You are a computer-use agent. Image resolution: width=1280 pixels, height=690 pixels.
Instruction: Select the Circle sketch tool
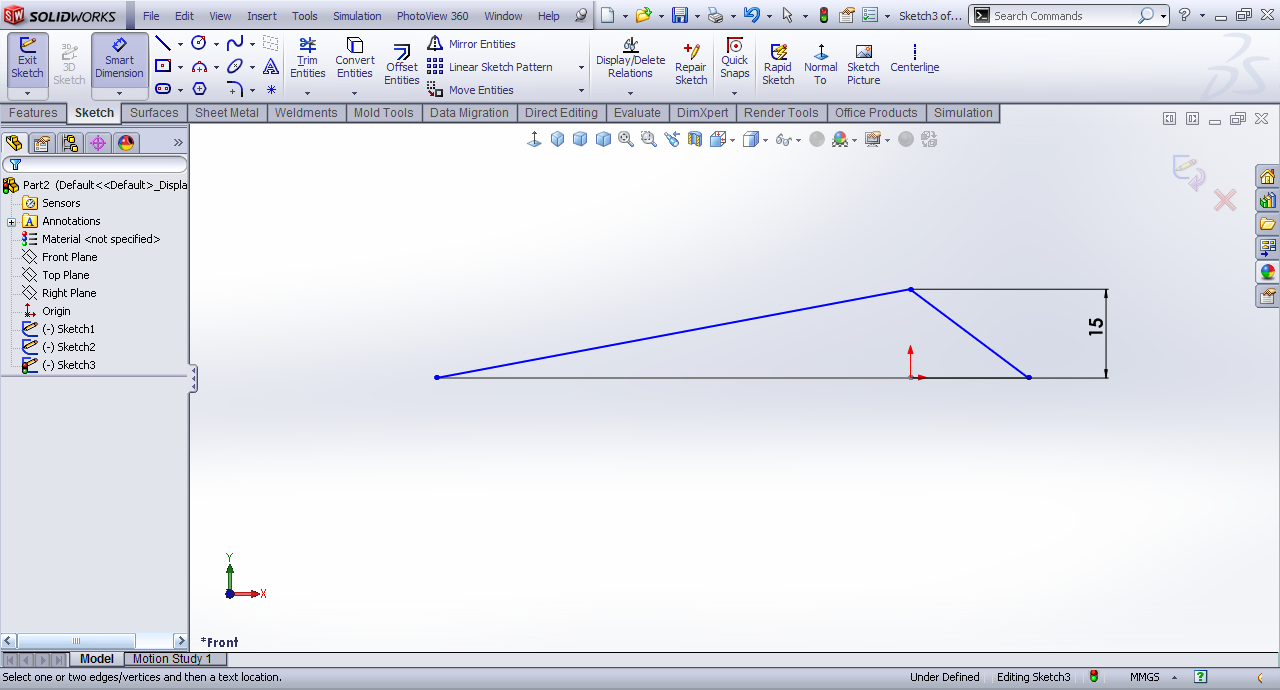pyautogui.click(x=198, y=44)
